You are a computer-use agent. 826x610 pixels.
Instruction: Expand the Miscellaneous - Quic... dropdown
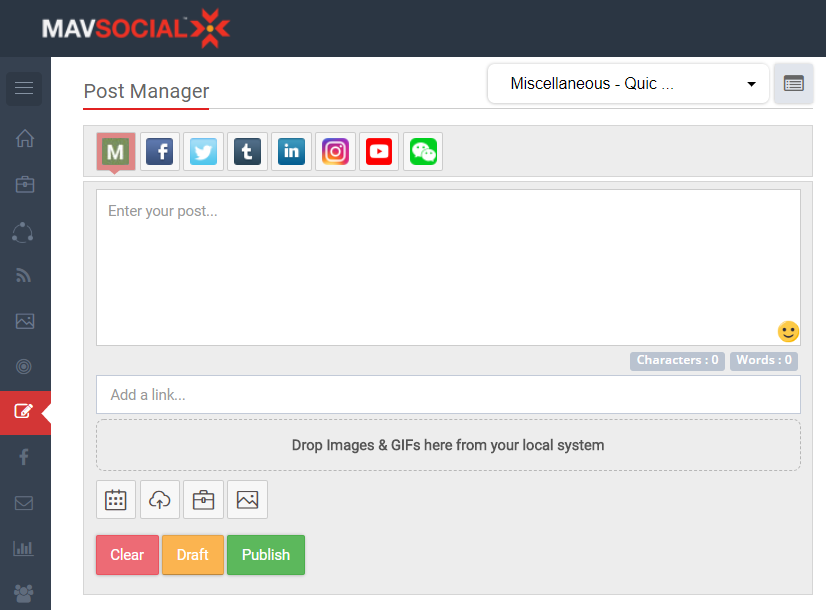click(628, 84)
